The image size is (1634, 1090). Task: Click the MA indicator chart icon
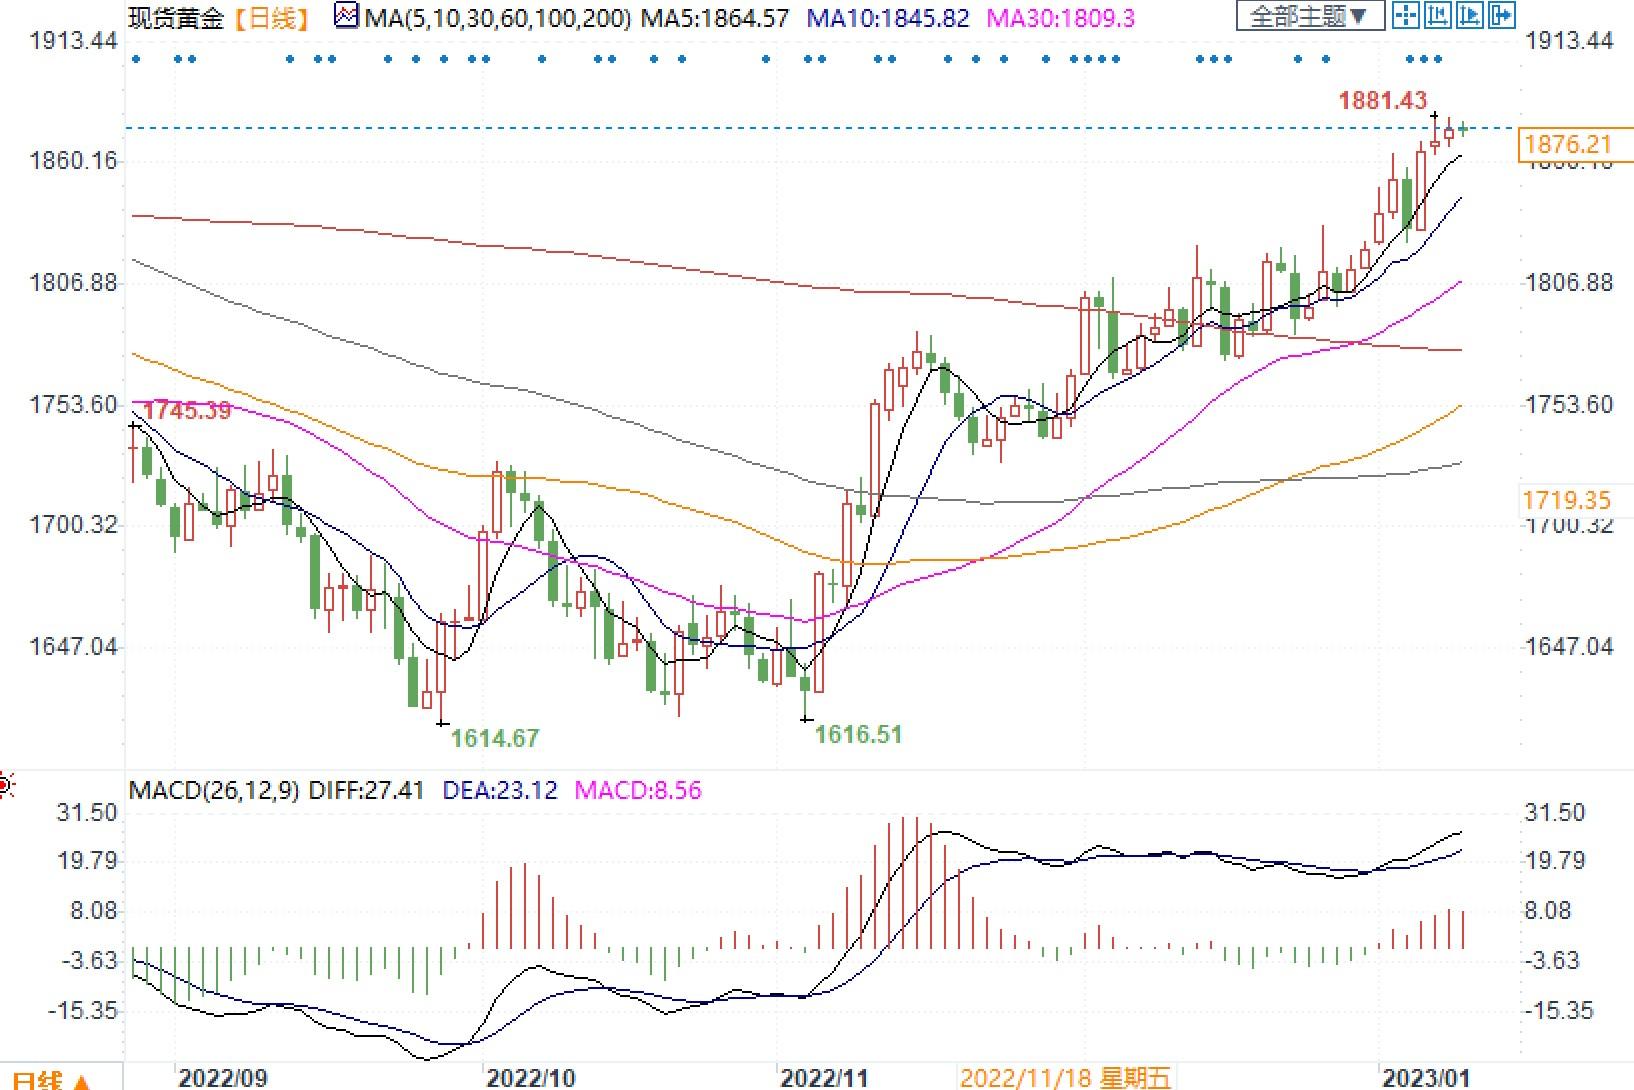click(x=346, y=17)
